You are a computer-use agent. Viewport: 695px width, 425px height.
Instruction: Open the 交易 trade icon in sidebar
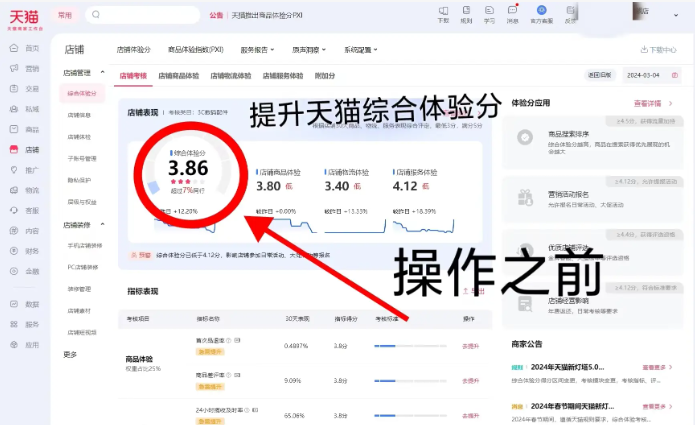click(x=14, y=89)
